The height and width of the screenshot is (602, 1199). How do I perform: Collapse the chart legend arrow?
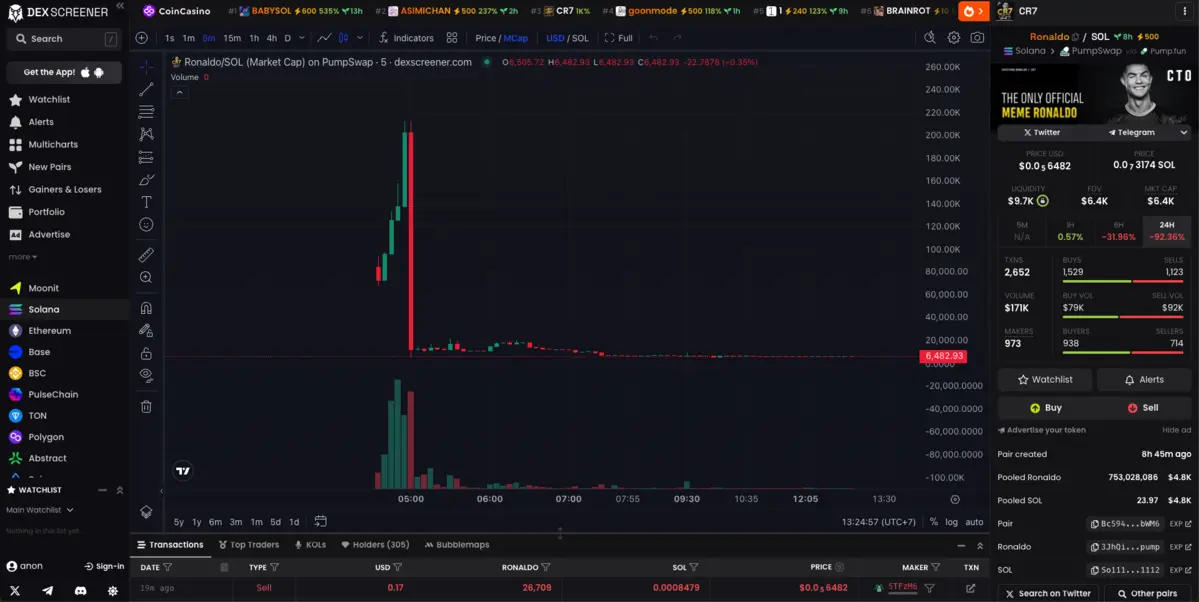coord(179,93)
